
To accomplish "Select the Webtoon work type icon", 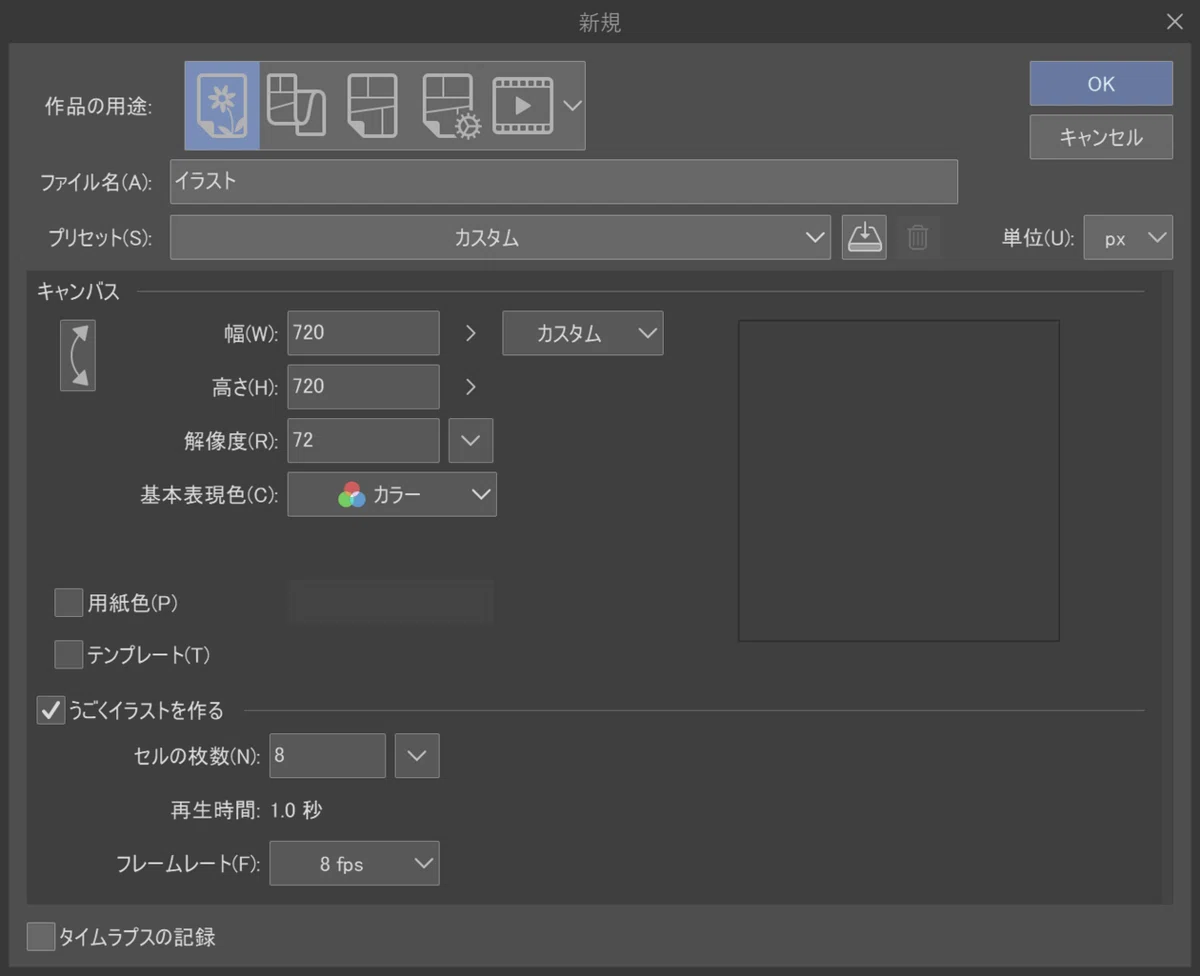I will [296, 105].
